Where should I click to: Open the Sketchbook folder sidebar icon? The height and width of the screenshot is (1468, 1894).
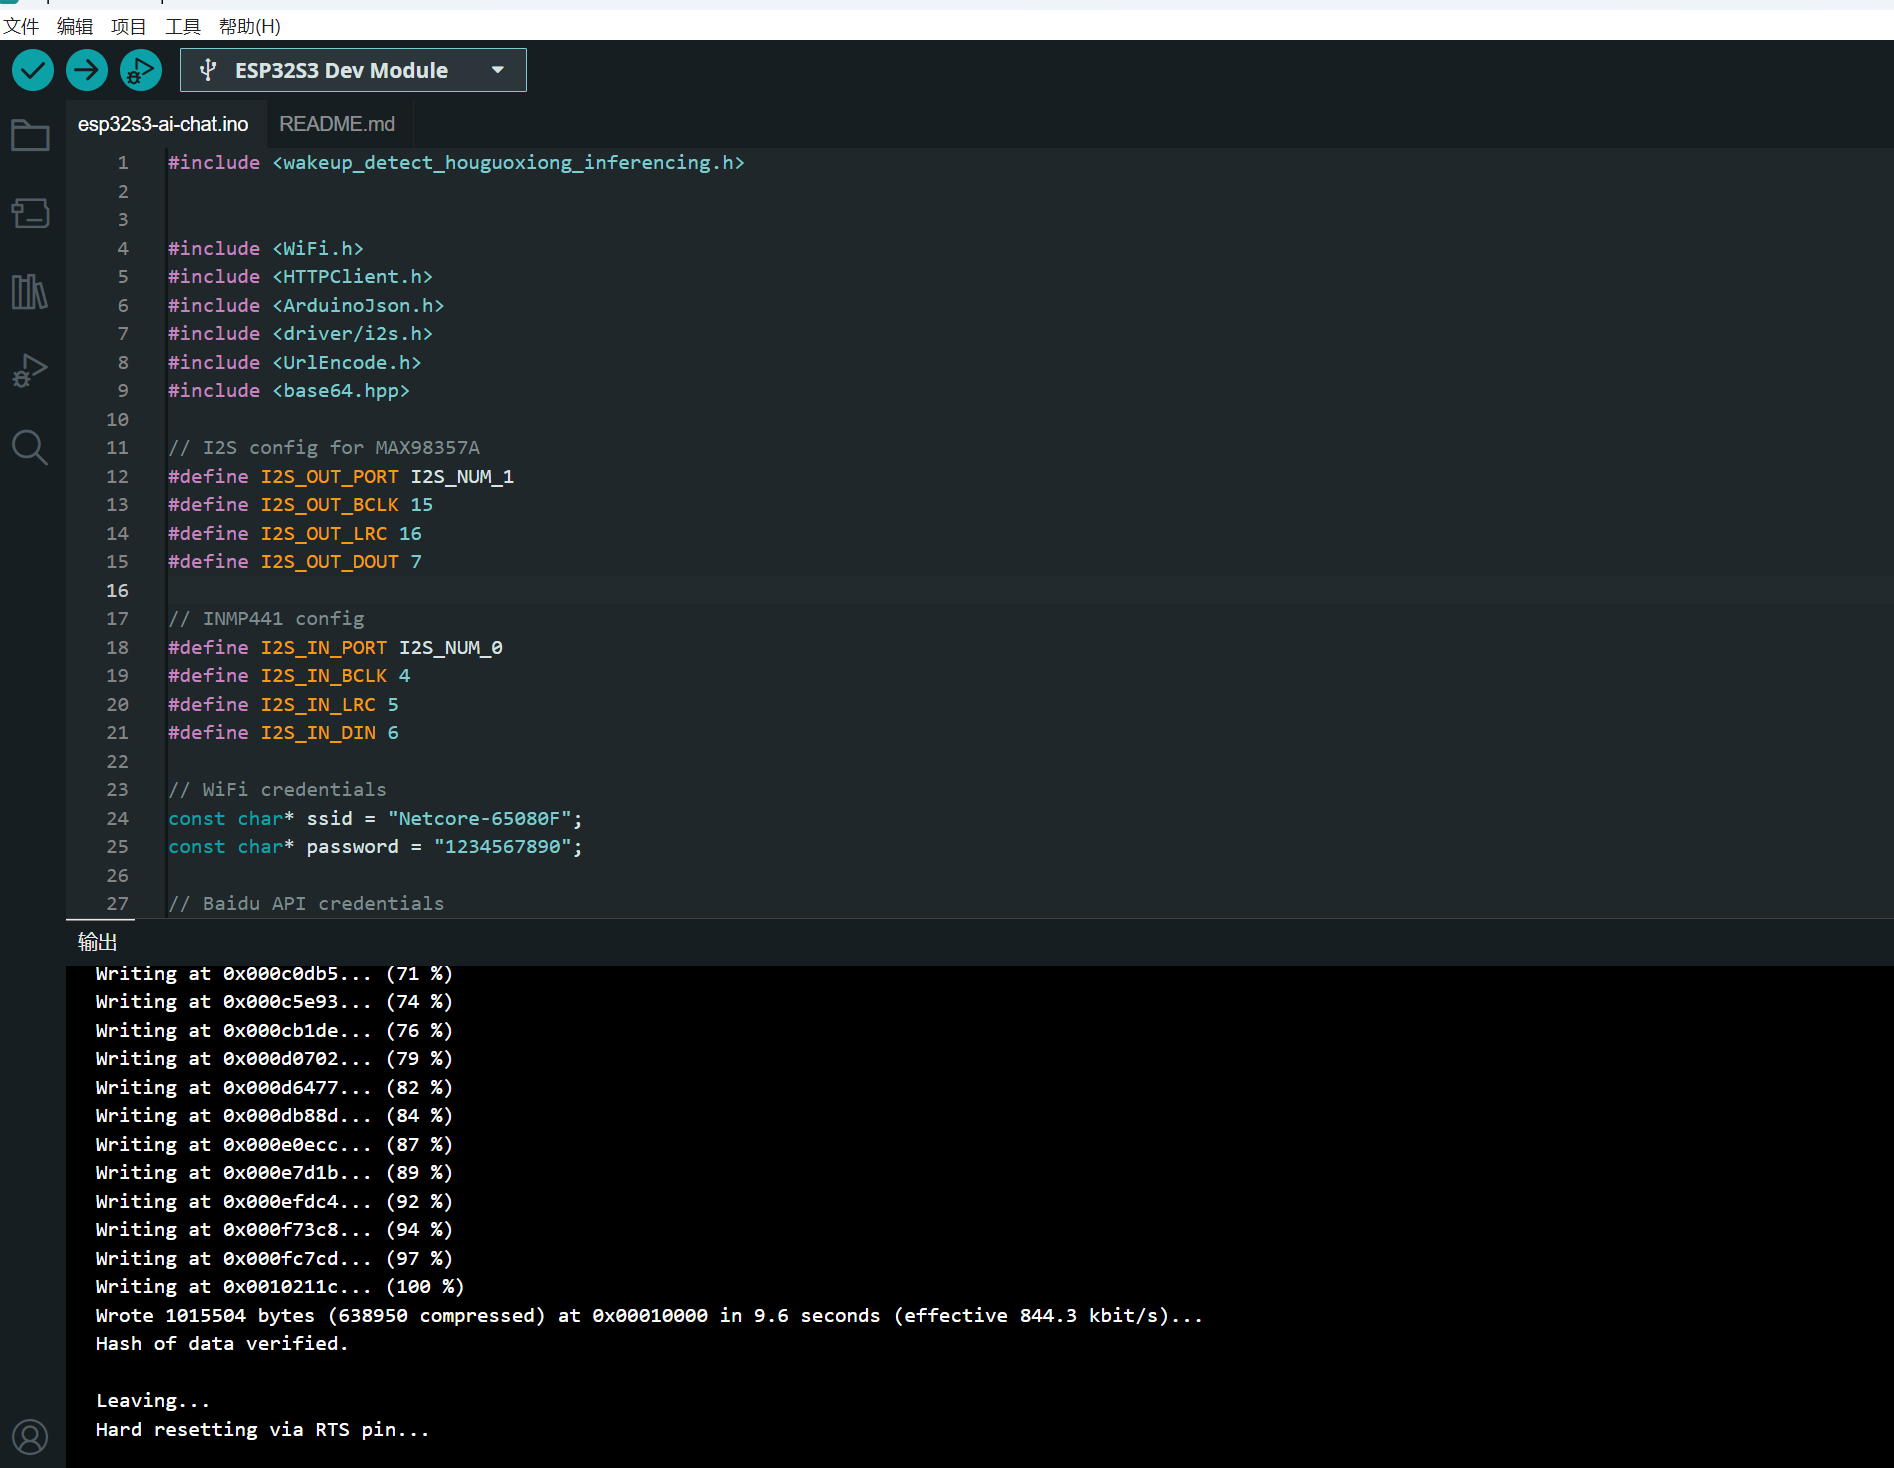tap(30, 135)
